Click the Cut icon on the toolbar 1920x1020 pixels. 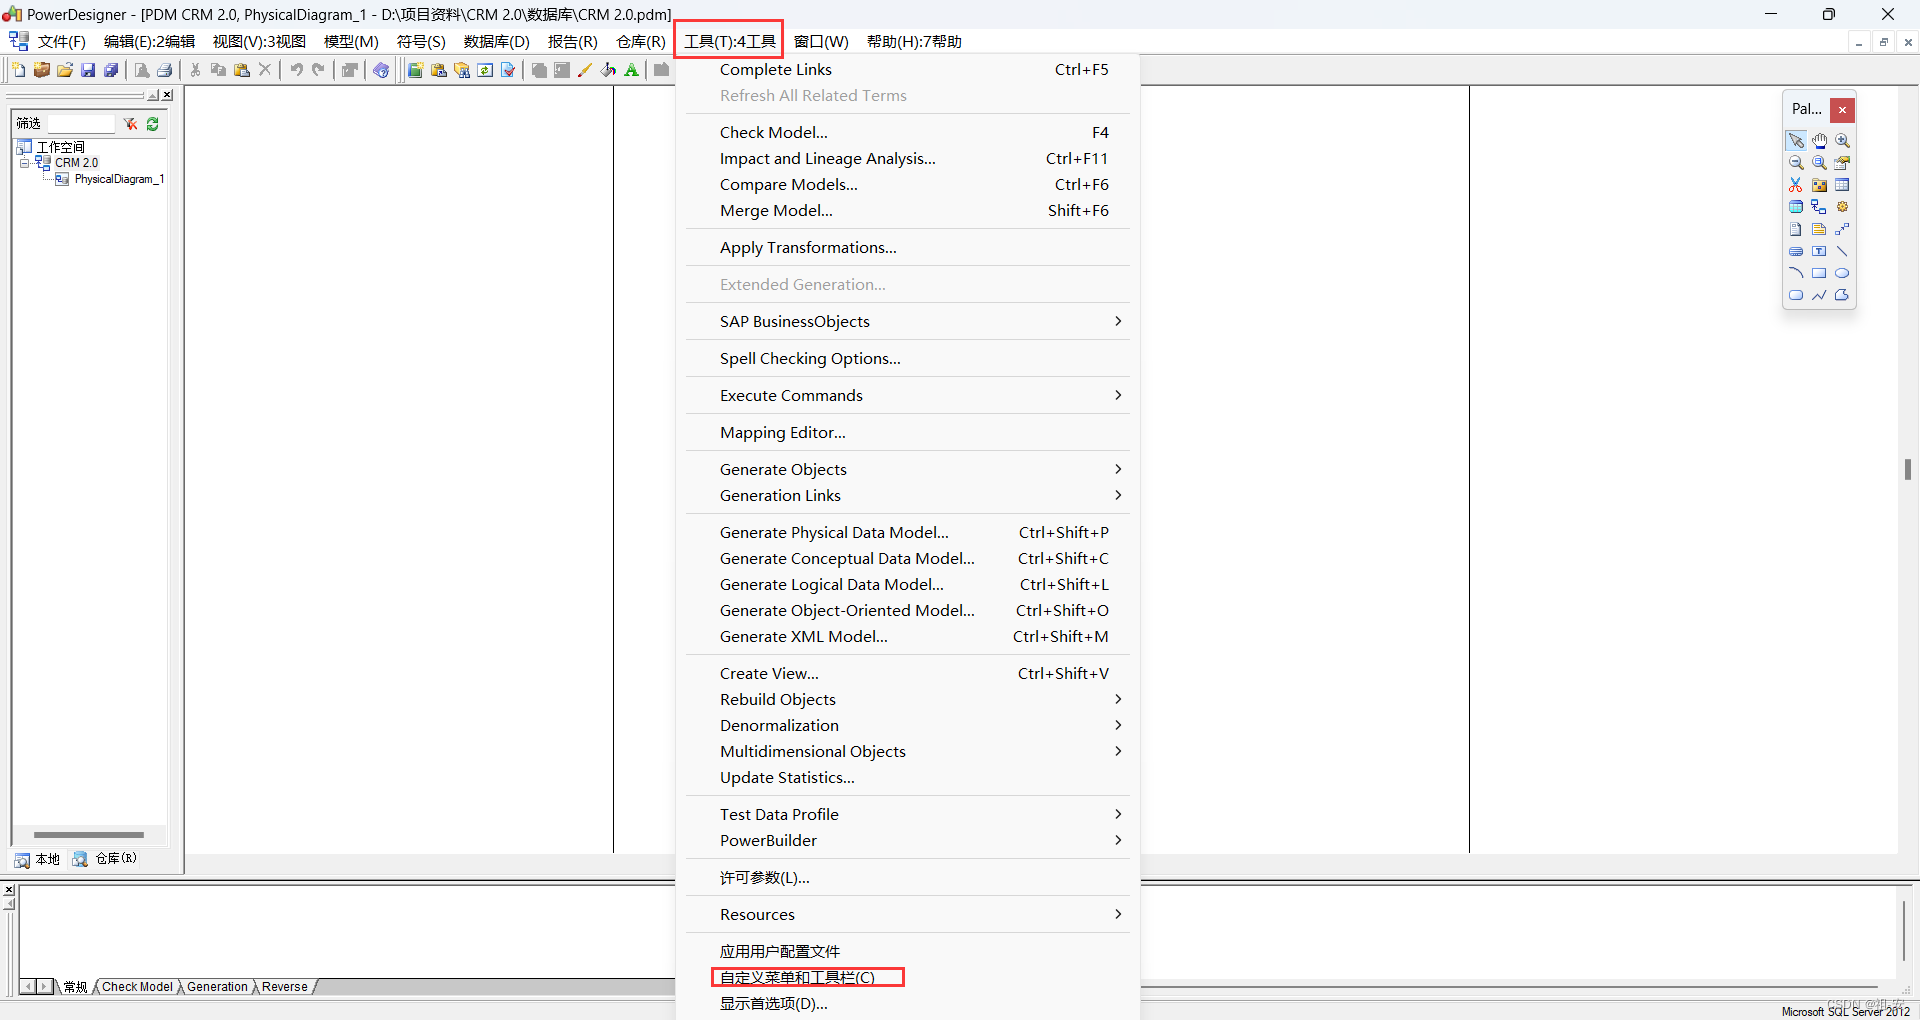pyautogui.click(x=195, y=69)
